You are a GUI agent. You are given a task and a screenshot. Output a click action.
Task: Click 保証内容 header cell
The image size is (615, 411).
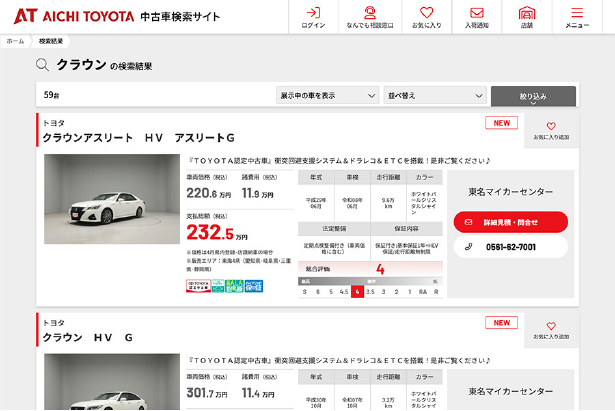click(x=406, y=229)
